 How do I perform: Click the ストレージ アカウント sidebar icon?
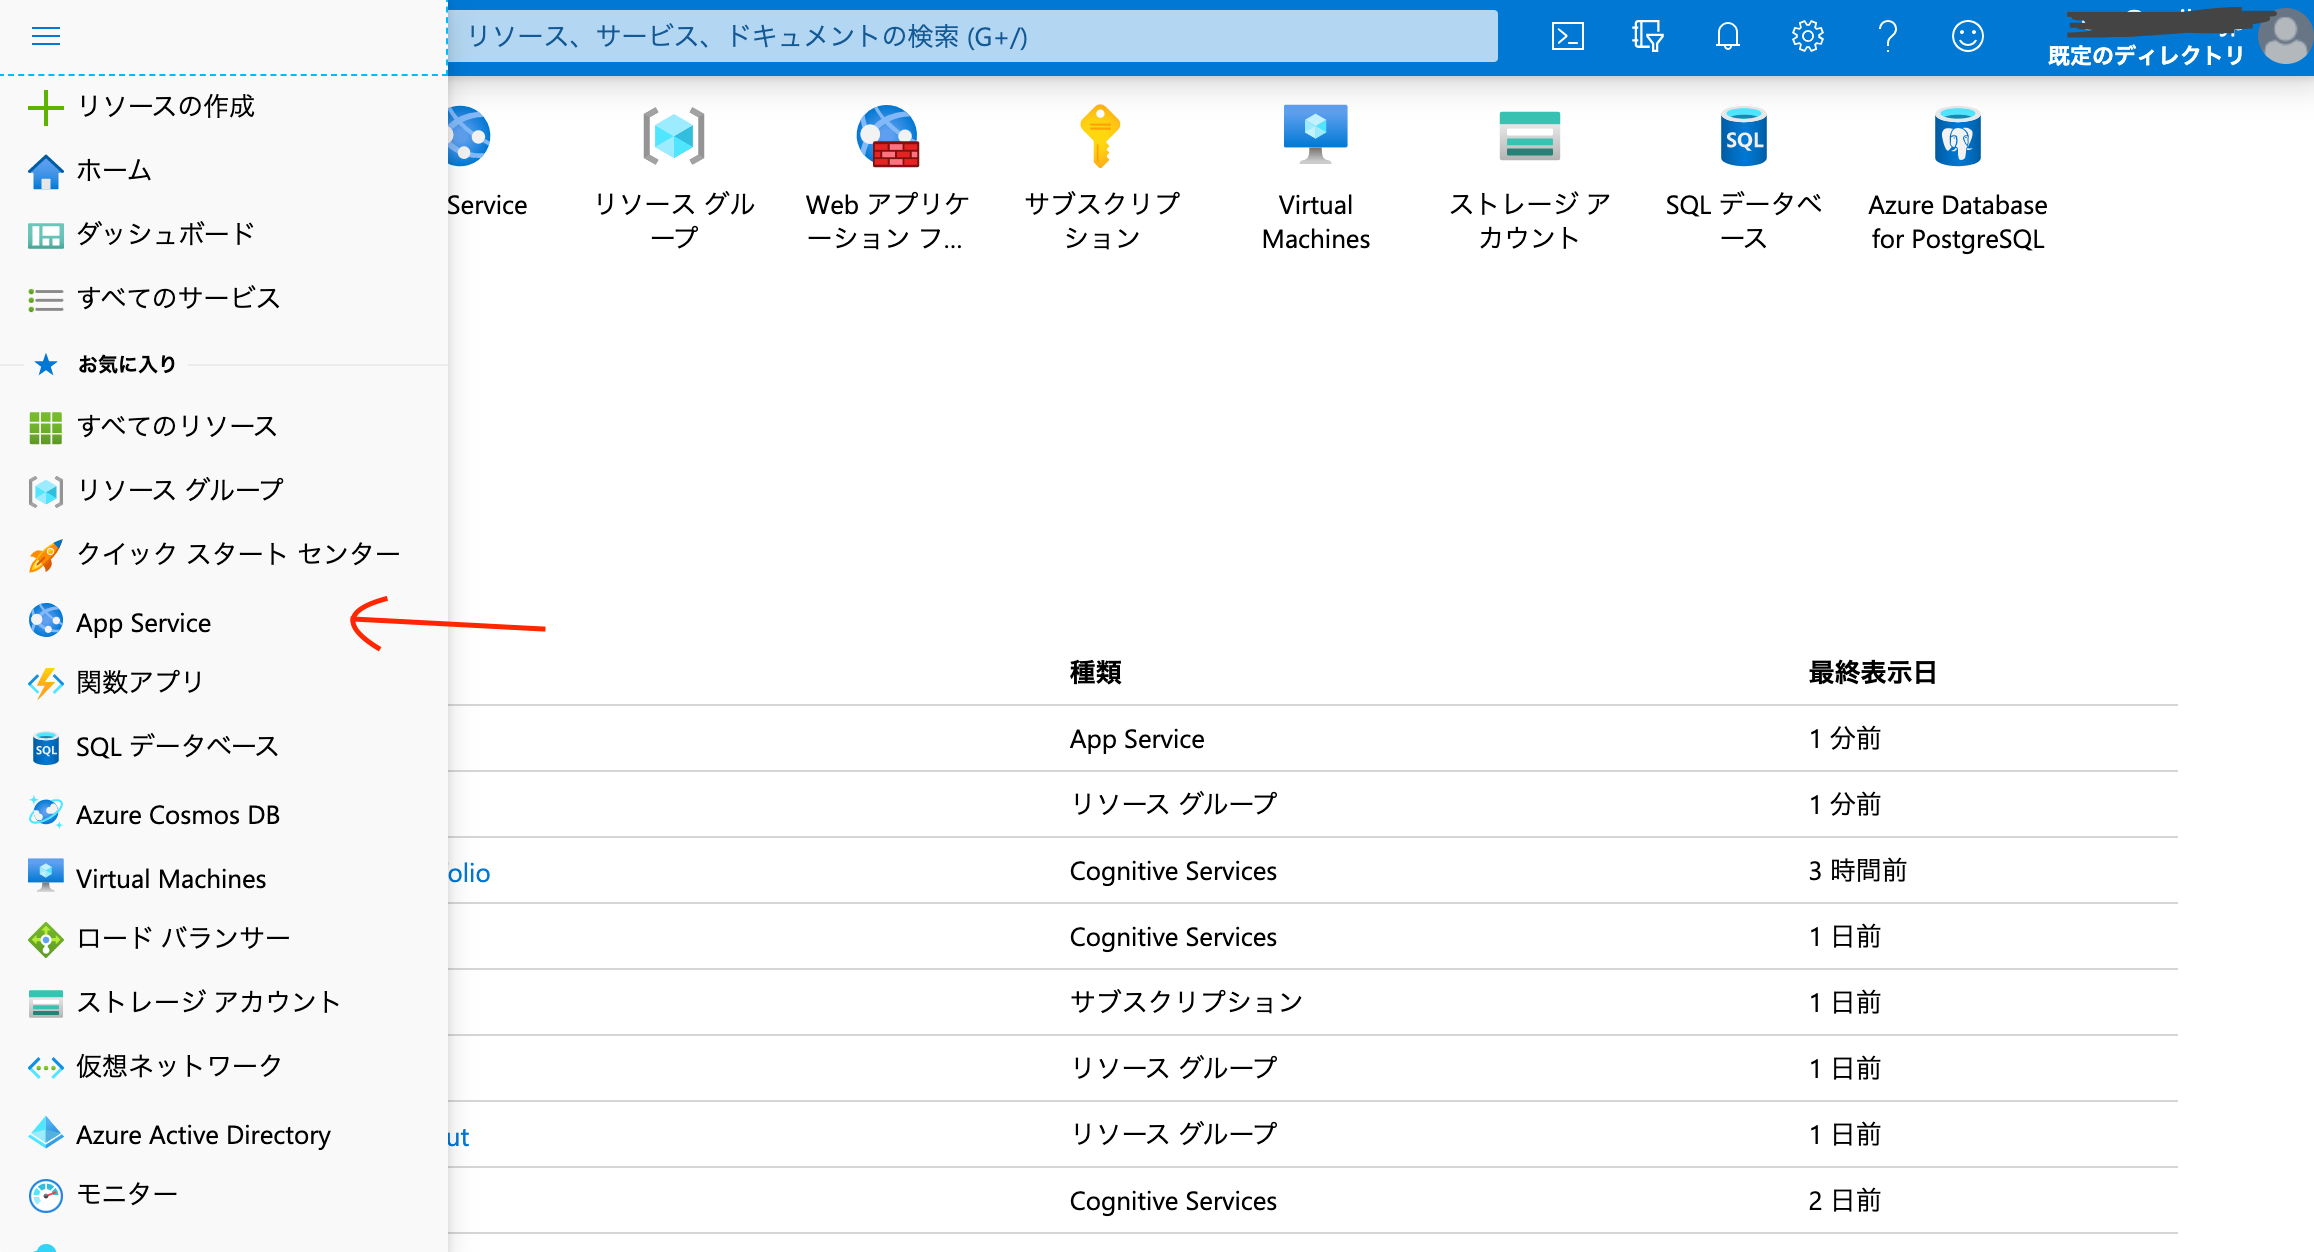pyautogui.click(x=46, y=1003)
